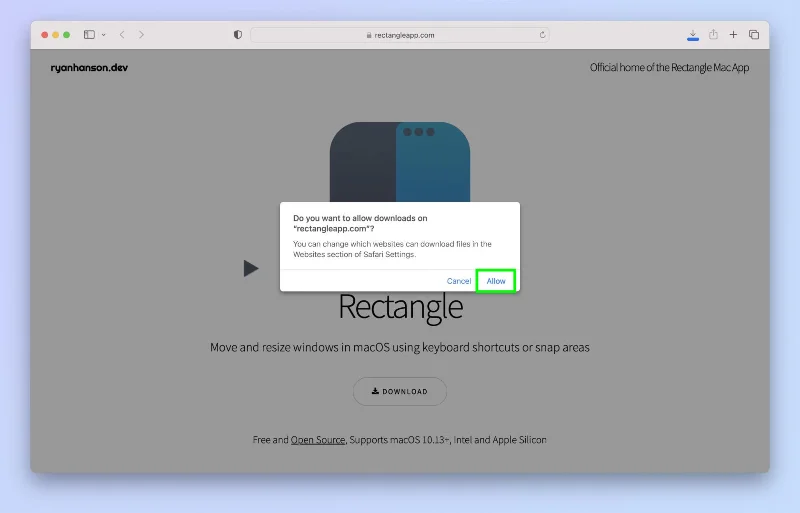Cancel the download permission dialog

coord(459,281)
